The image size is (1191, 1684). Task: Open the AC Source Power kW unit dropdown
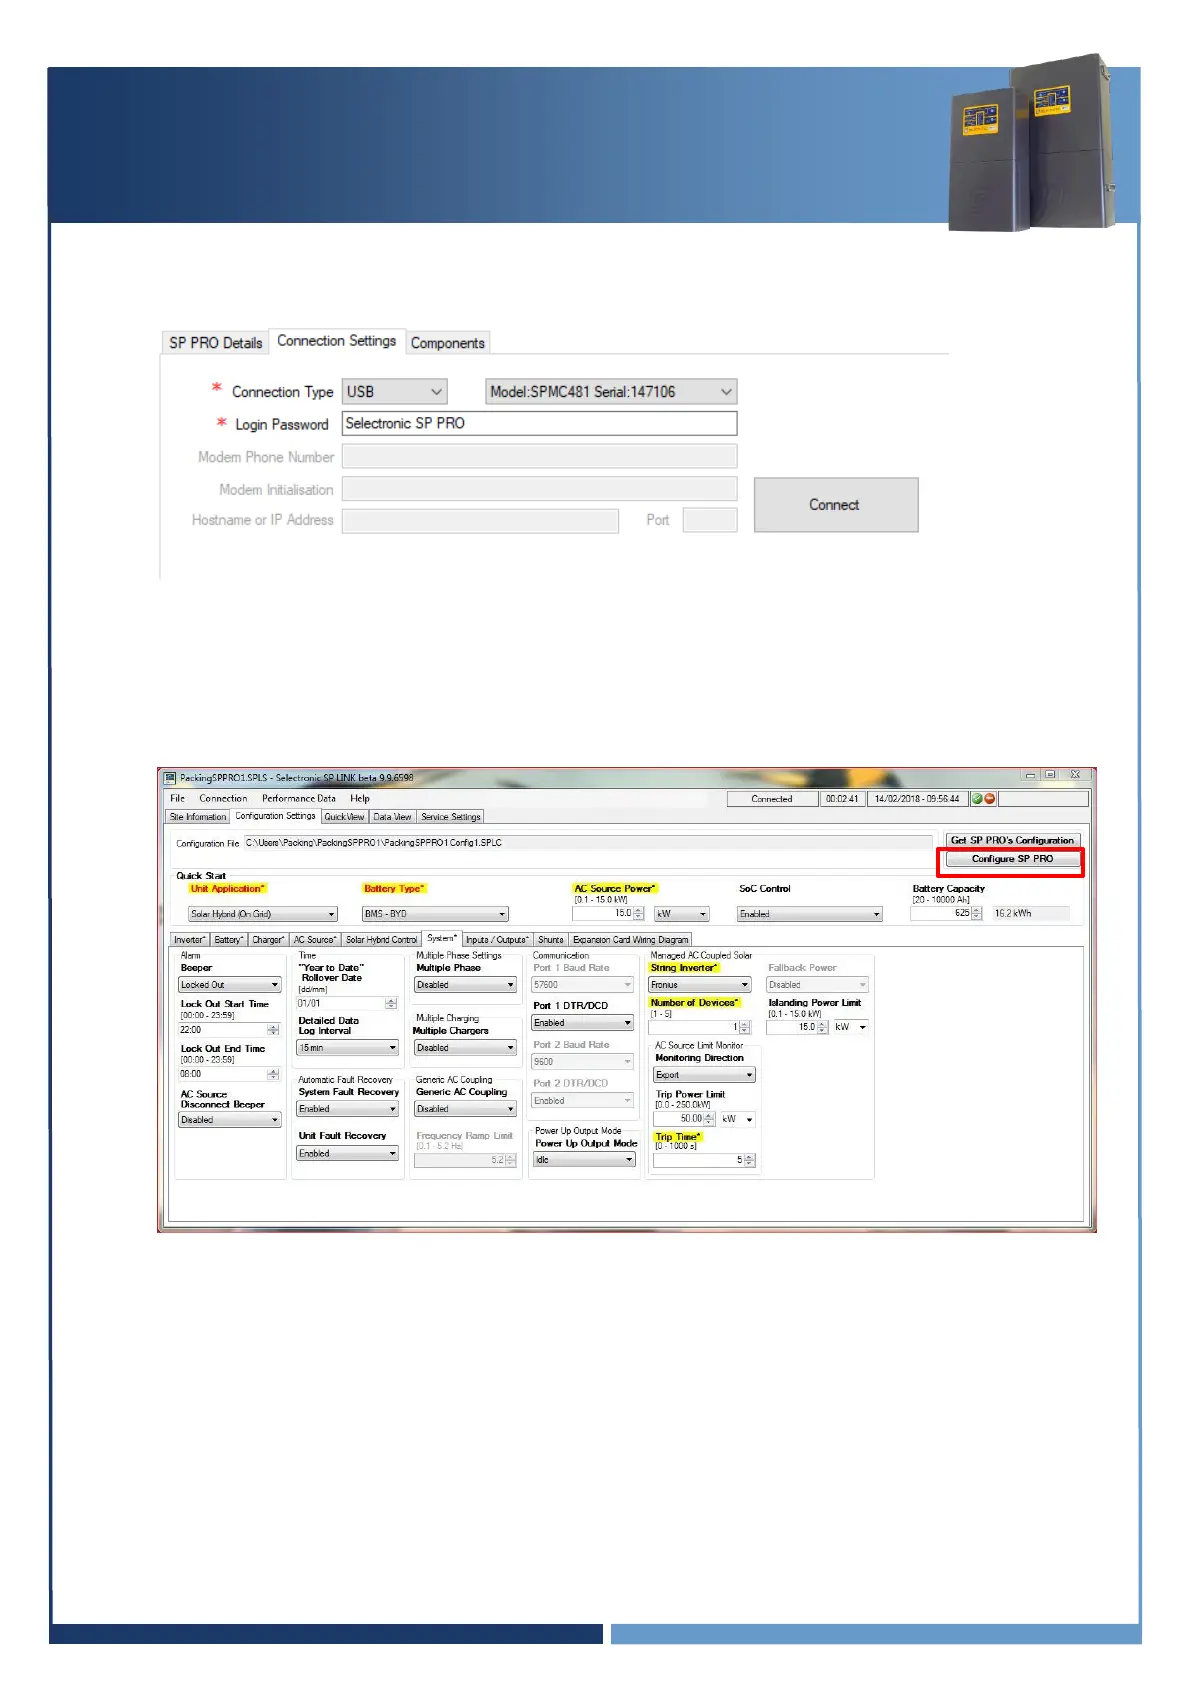681,914
